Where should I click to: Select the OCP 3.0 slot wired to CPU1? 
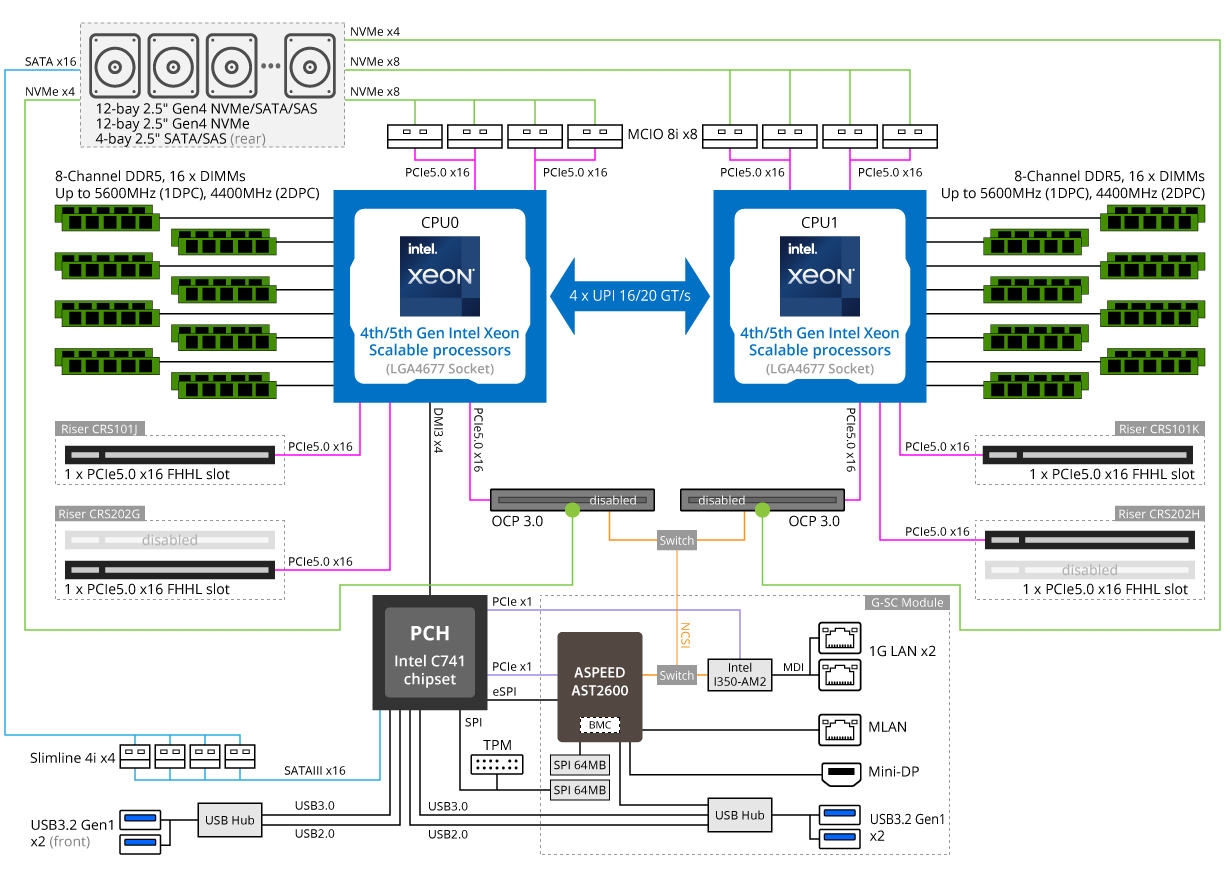tap(763, 499)
